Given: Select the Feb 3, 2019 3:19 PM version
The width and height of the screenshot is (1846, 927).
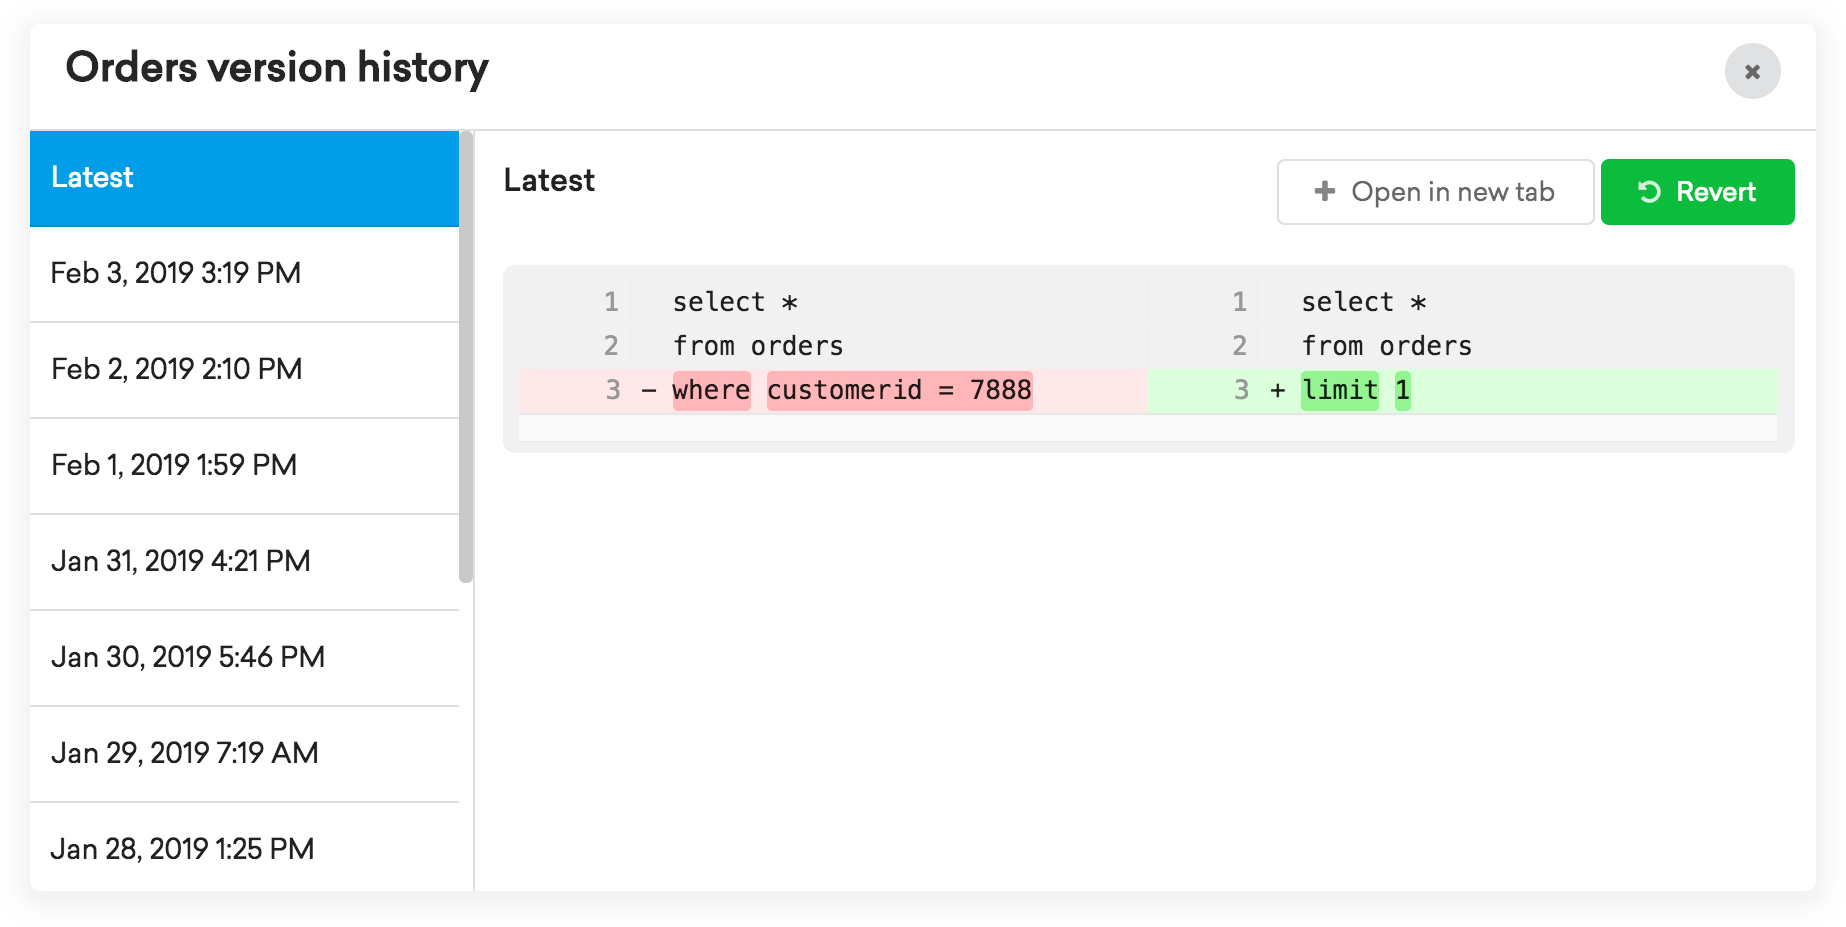Looking at the screenshot, I should pyautogui.click(x=244, y=274).
